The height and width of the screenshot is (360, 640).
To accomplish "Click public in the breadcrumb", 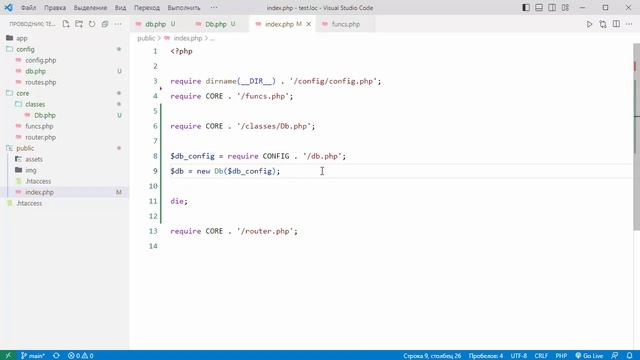I will pyautogui.click(x=146, y=38).
